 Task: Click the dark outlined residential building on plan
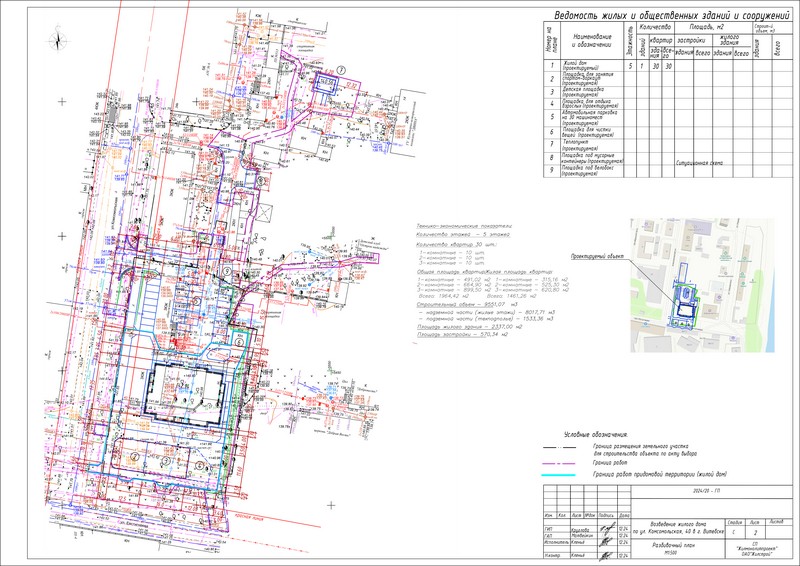point(184,393)
